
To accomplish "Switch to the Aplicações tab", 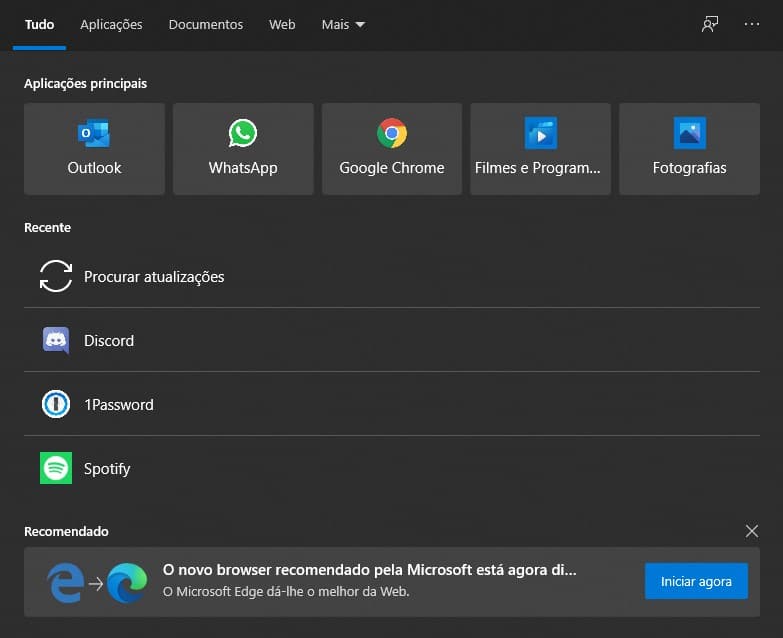I will click(111, 24).
